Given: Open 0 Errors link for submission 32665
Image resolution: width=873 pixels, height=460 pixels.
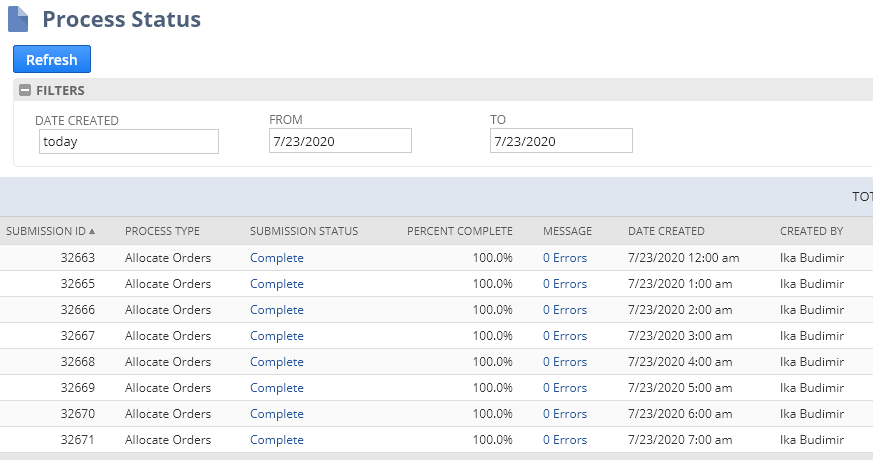Looking at the screenshot, I should (564, 284).
